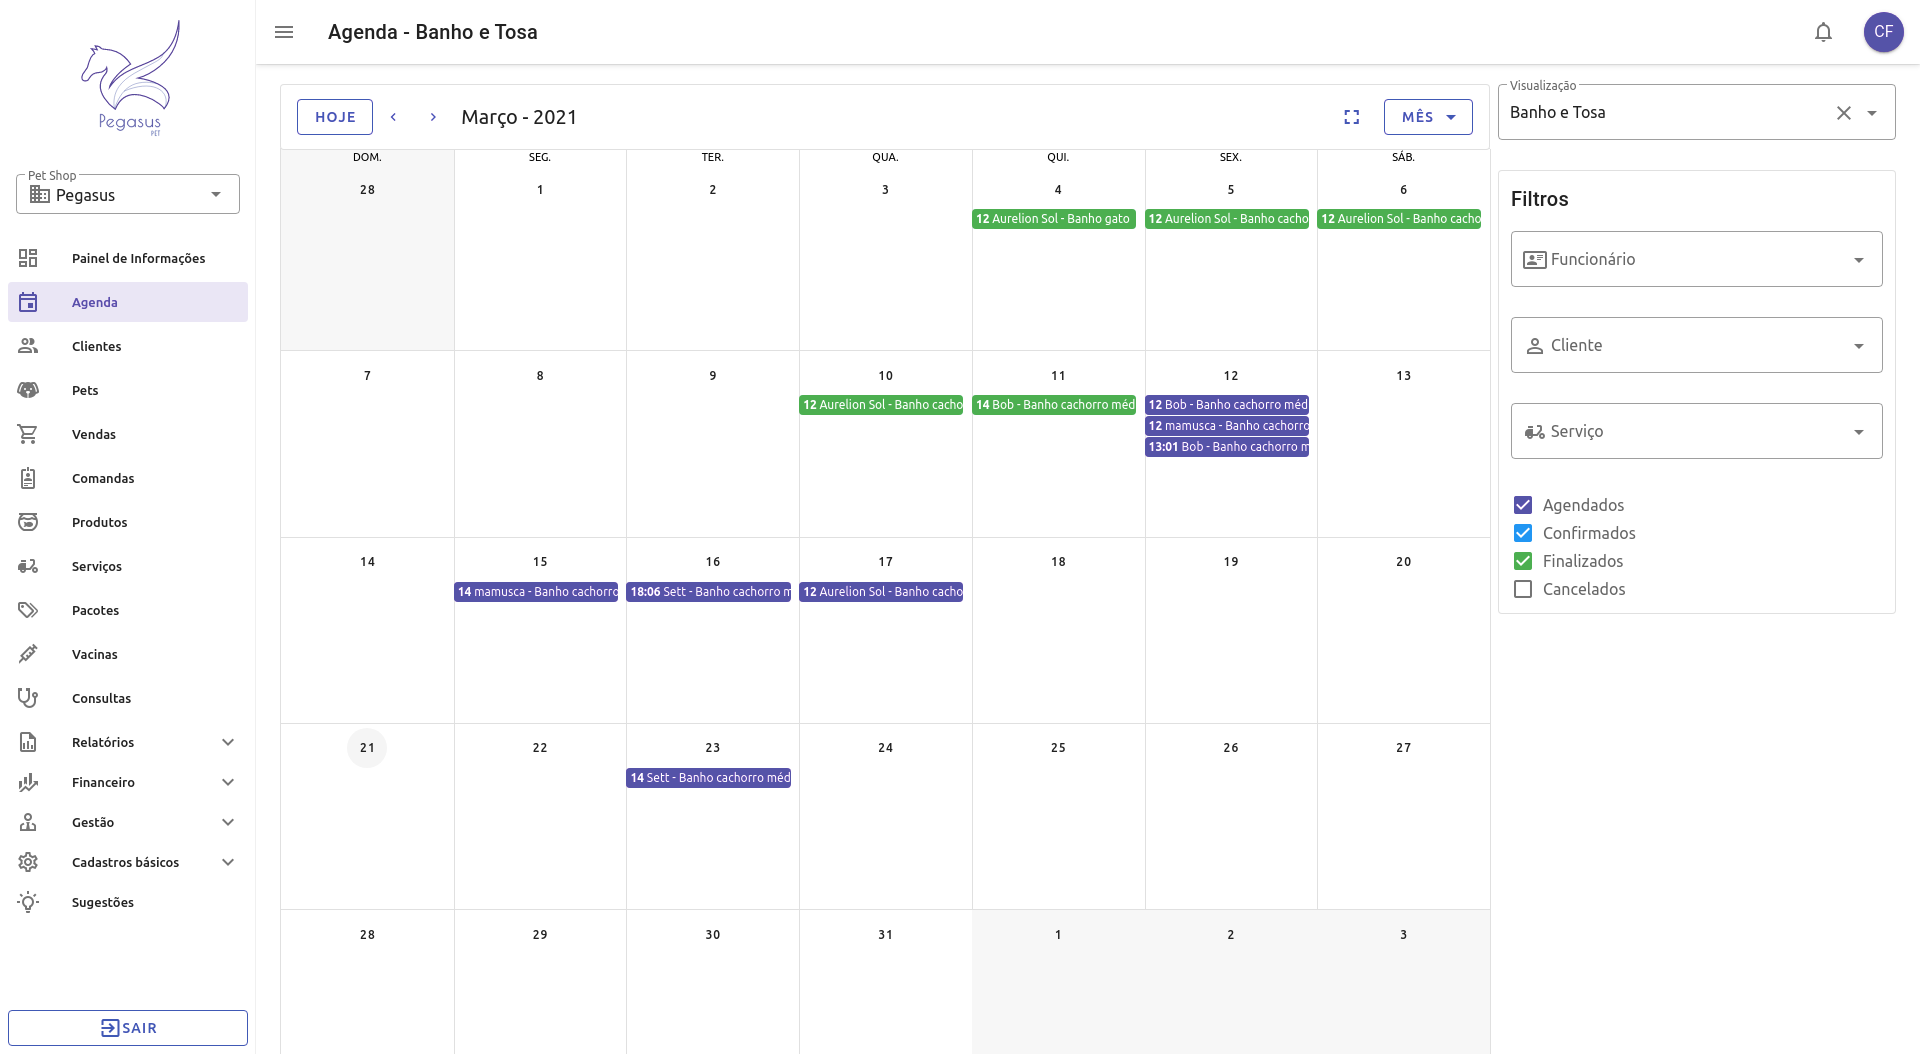Toggle the Agendados checkbox
The image size is (1920, 1054).
[x=1523, y=505]
